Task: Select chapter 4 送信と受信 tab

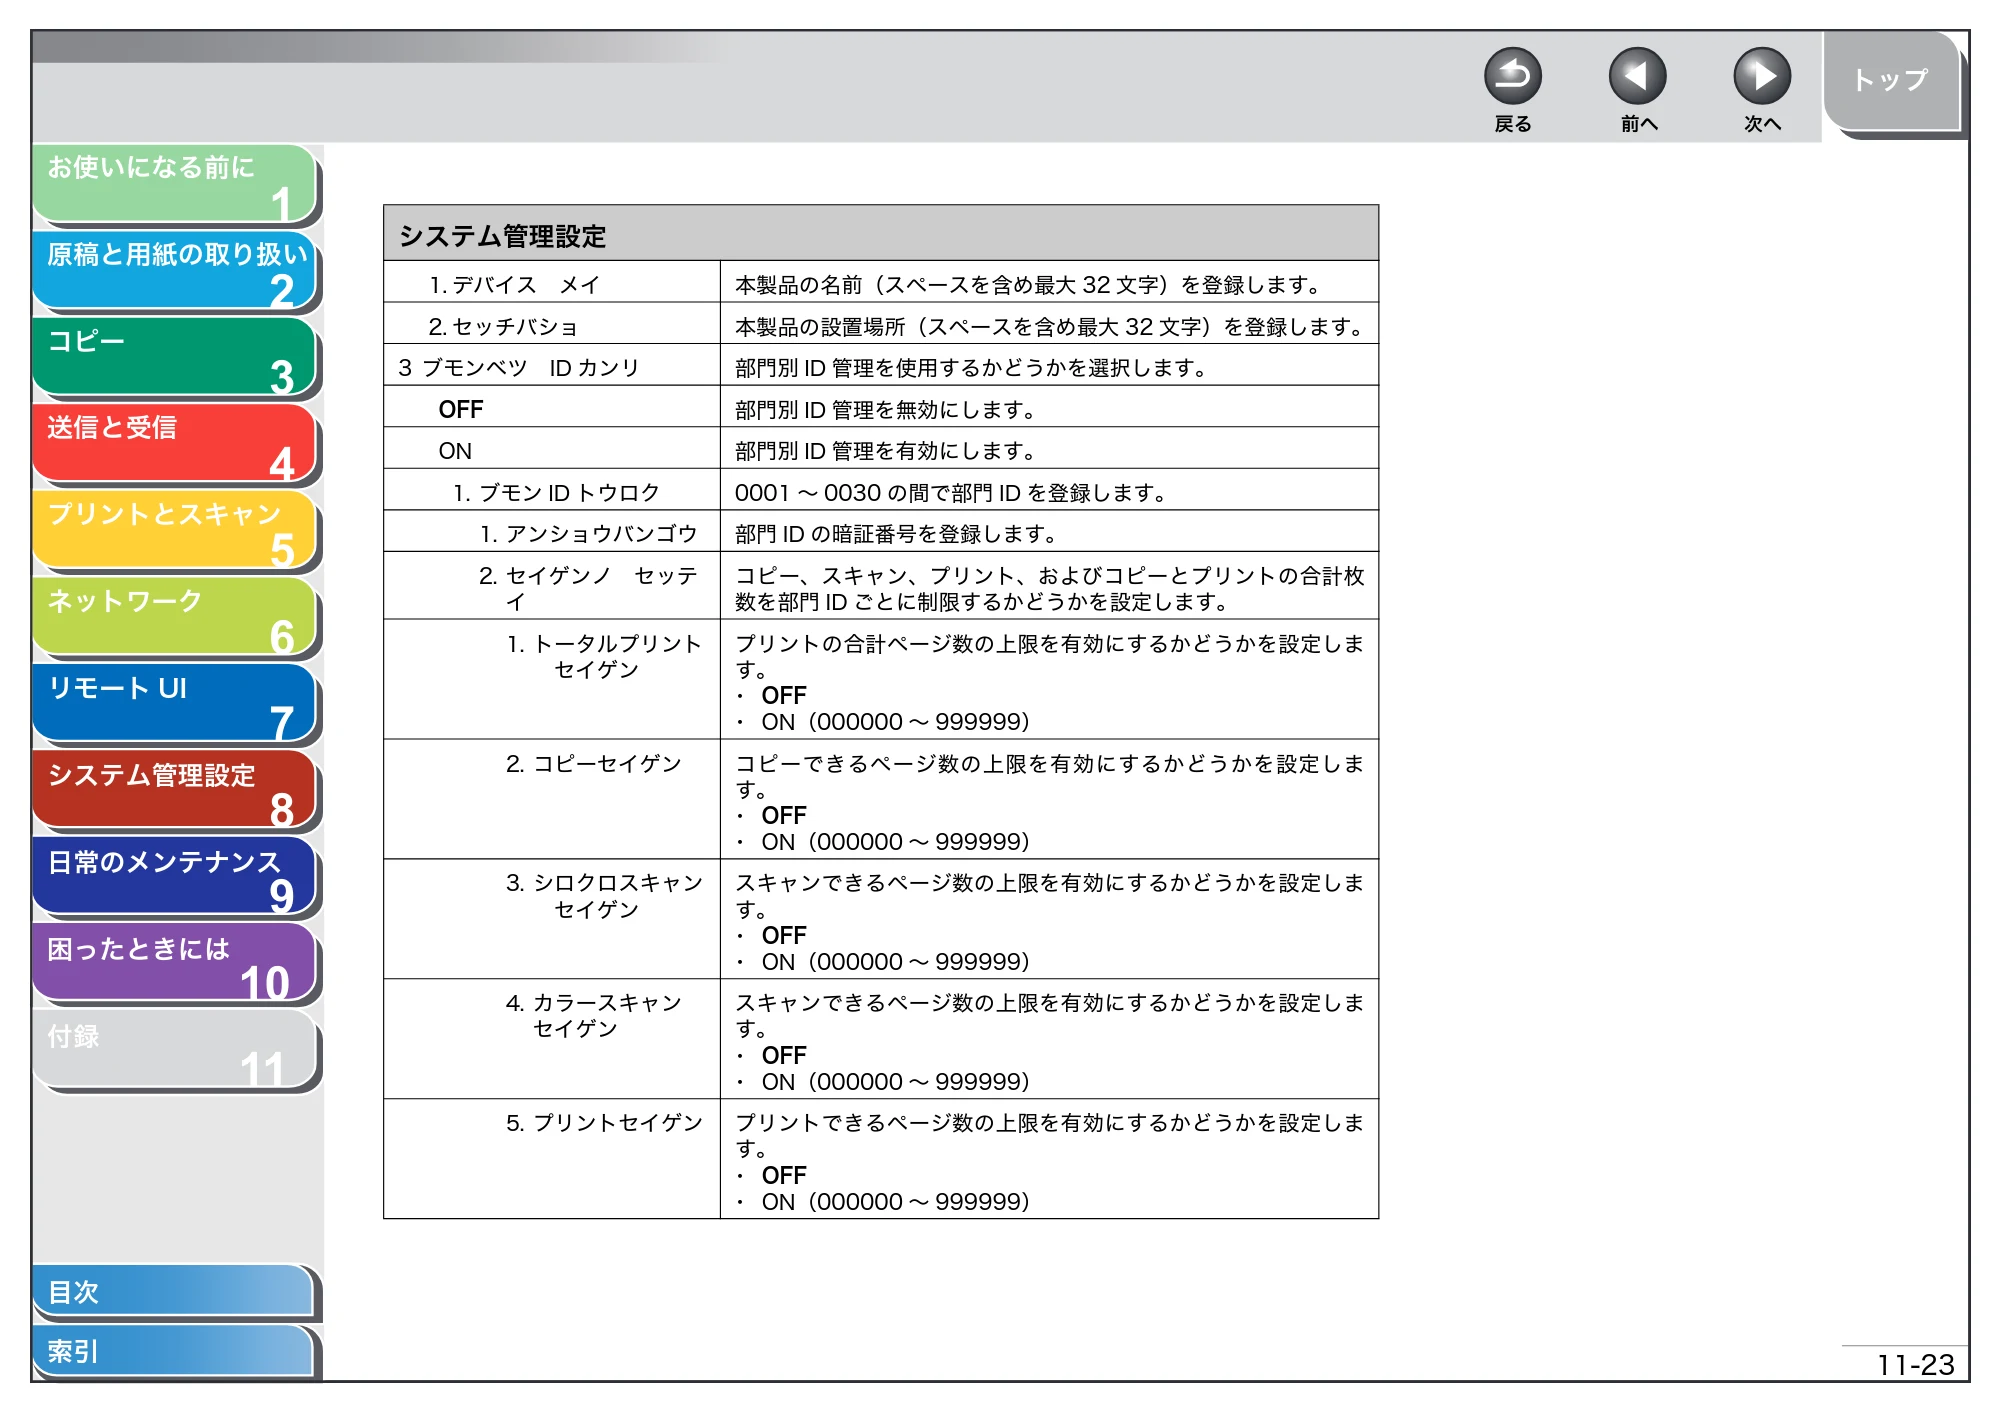Action: (175, 443)
